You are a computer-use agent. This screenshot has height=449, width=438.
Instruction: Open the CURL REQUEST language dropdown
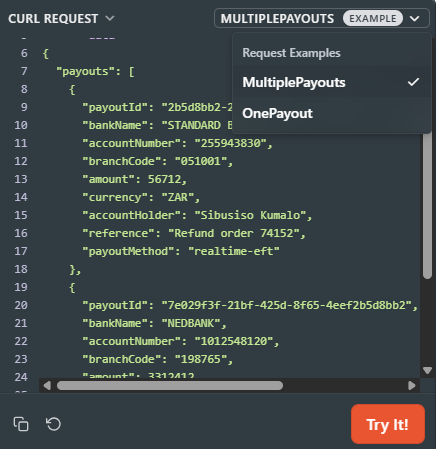click(61, 19)
